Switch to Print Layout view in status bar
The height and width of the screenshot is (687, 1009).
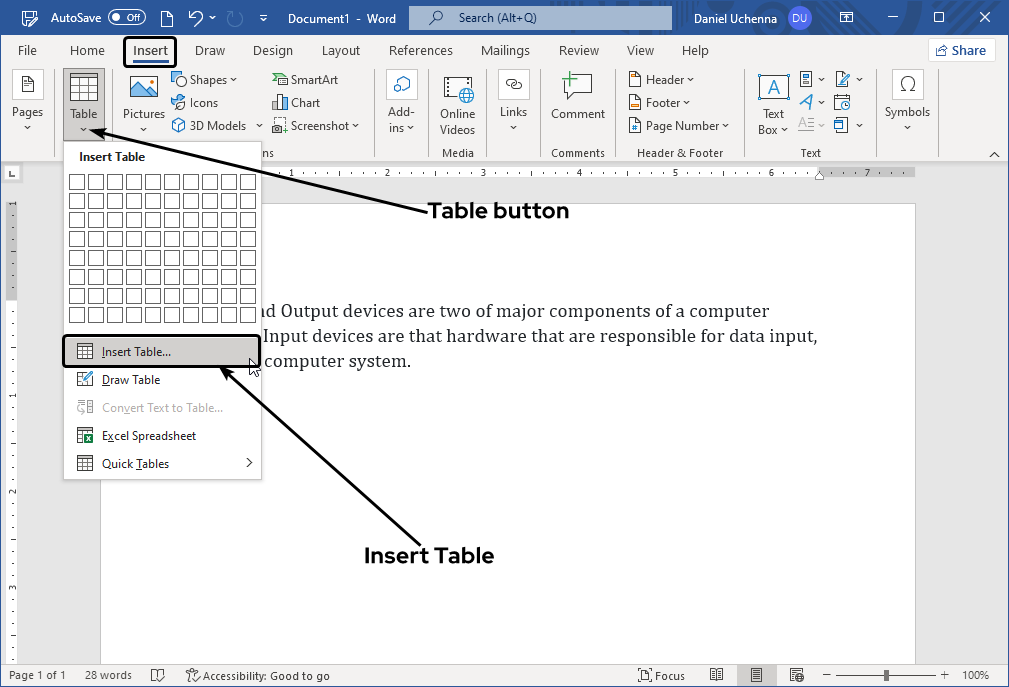pyautogui.click(x=757, y=676)
